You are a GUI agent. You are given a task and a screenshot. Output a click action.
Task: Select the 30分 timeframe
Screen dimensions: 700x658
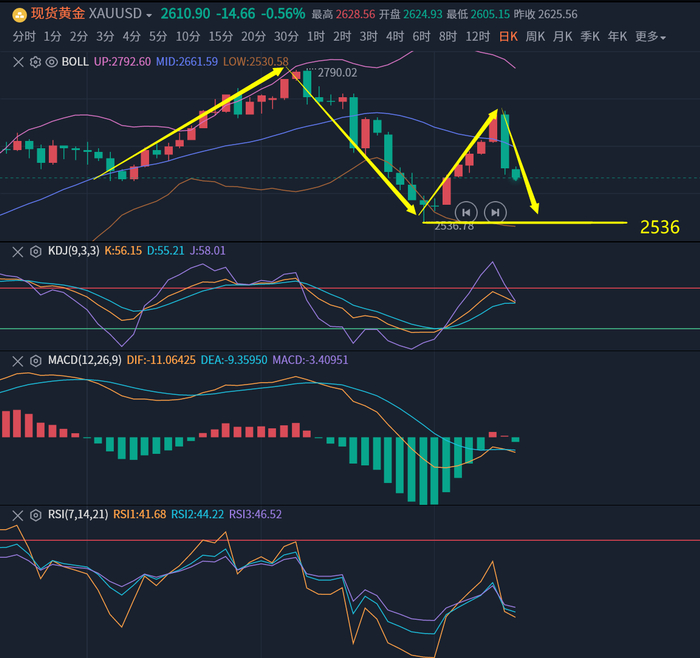point(286,37)
